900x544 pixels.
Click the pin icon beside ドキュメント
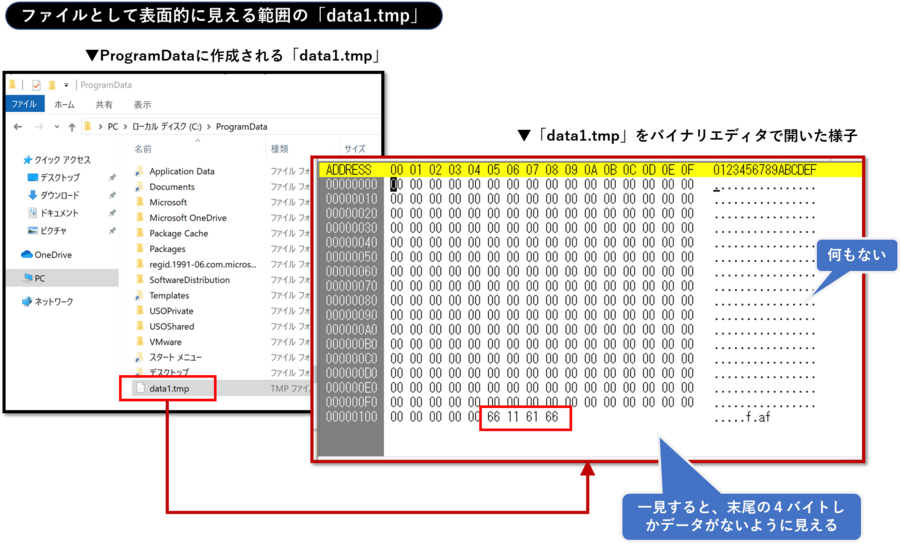coord(112,213)
